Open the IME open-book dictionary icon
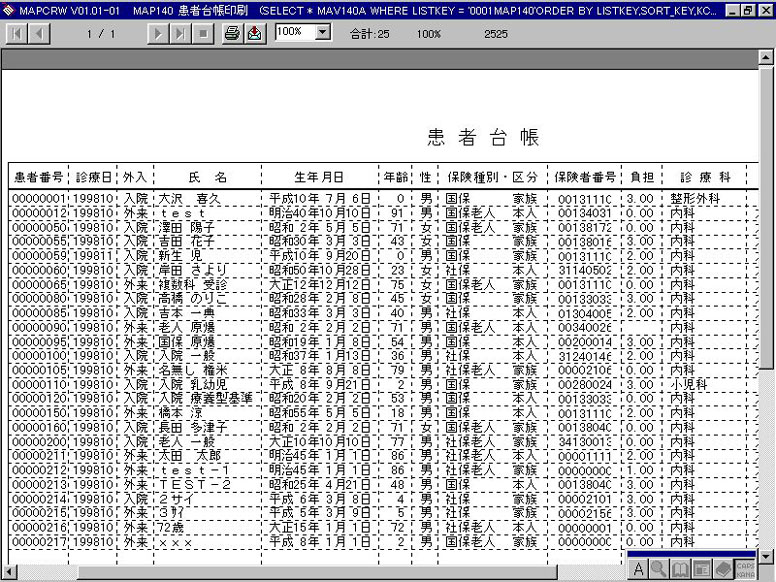Screen dimensions: 776x582 click(x=680, y=569)
